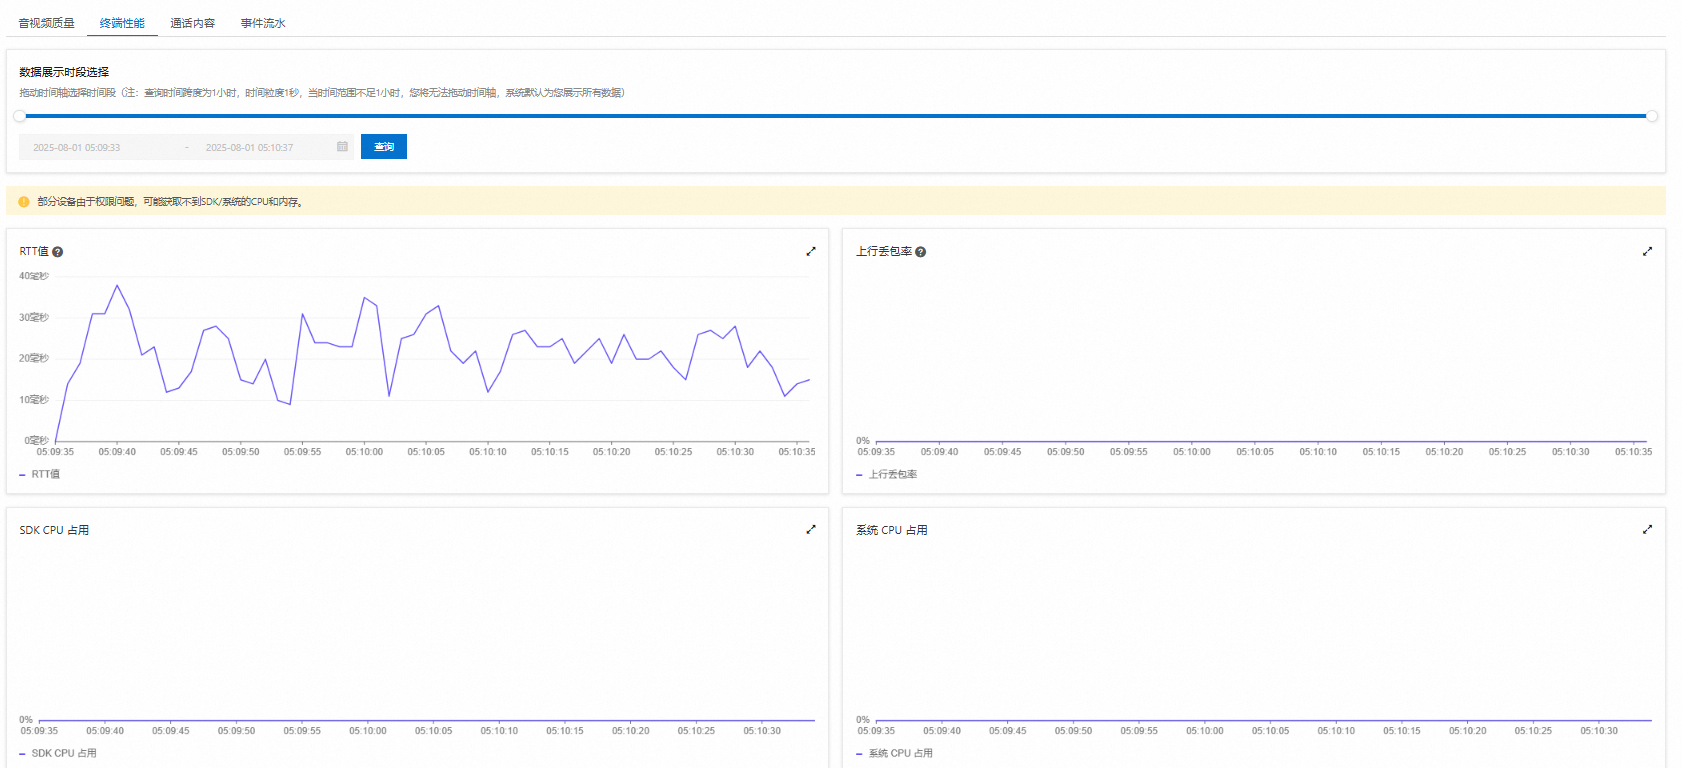Click the orange warning icon in notice banner
1682x768 pixels.
click(24, 201)
